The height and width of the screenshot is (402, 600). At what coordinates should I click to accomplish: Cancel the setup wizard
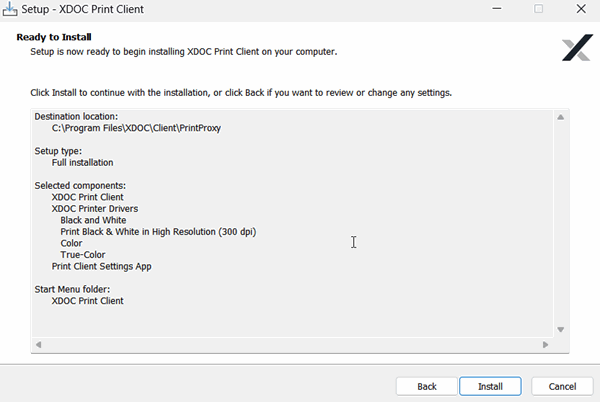562,386
